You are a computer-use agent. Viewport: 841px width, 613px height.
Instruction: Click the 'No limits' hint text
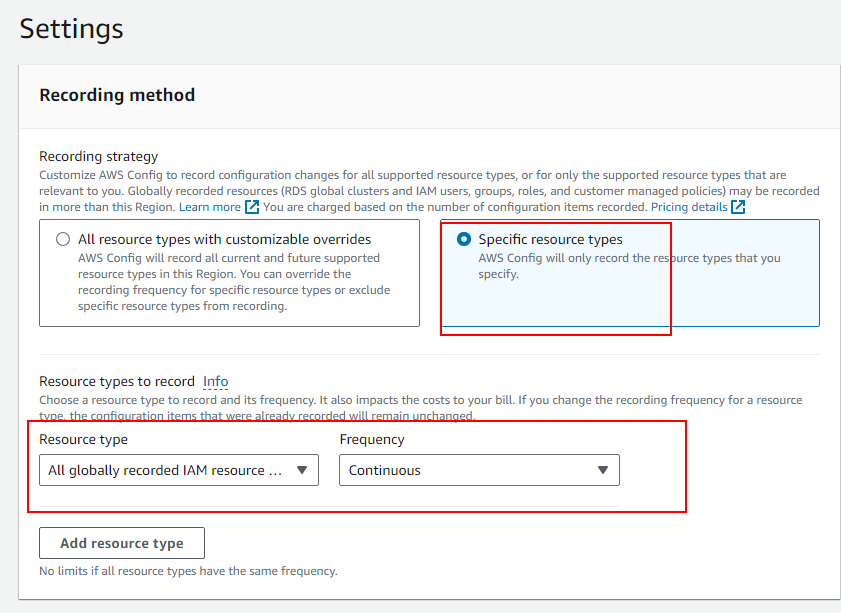click(188, 571)
